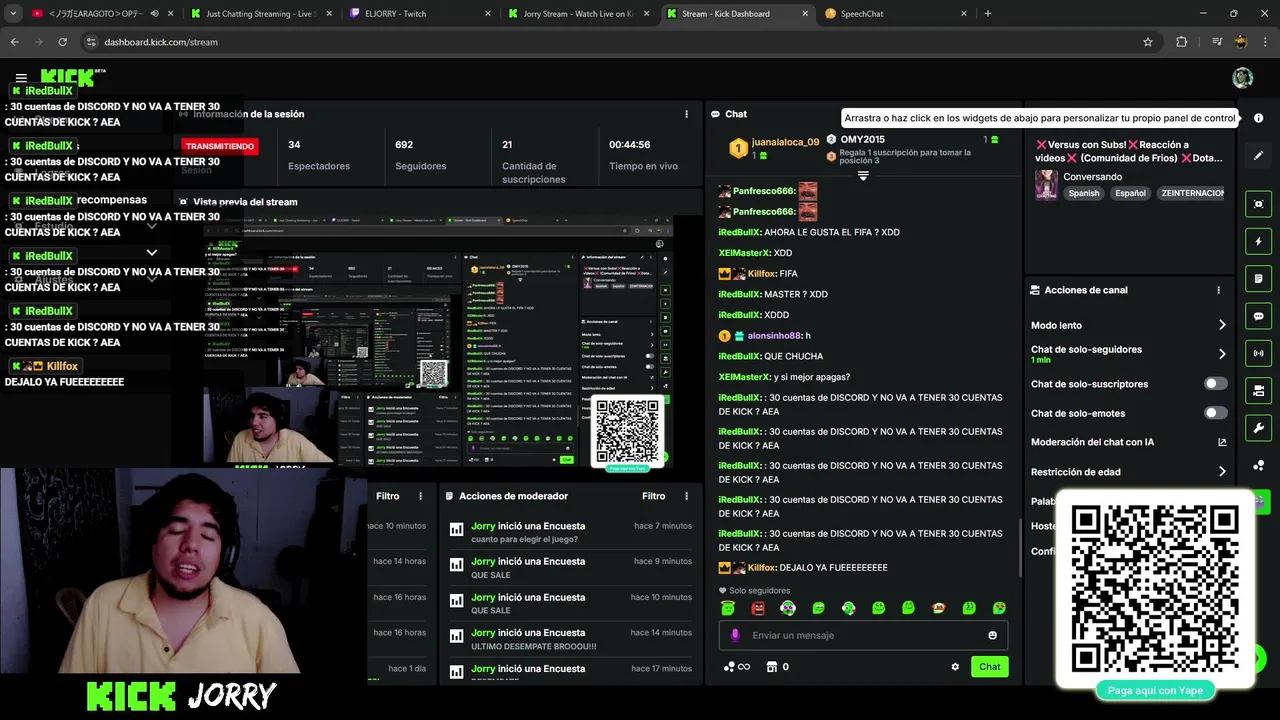
Task: Open options menu for Información de la sesión
Action: pos(686,114)
